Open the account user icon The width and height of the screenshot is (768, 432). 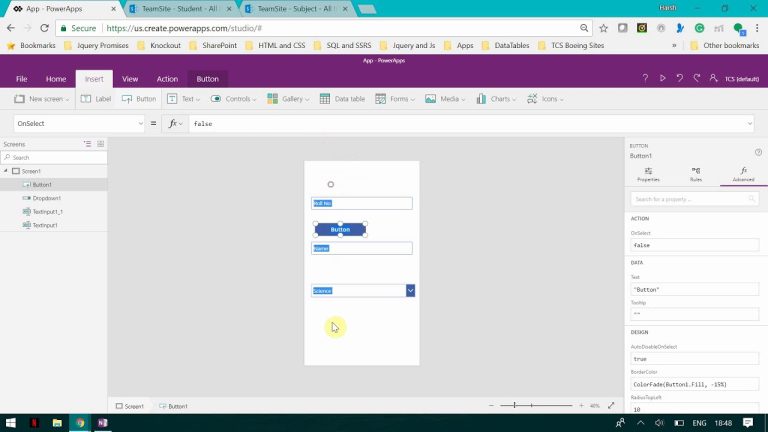point(713,78)
